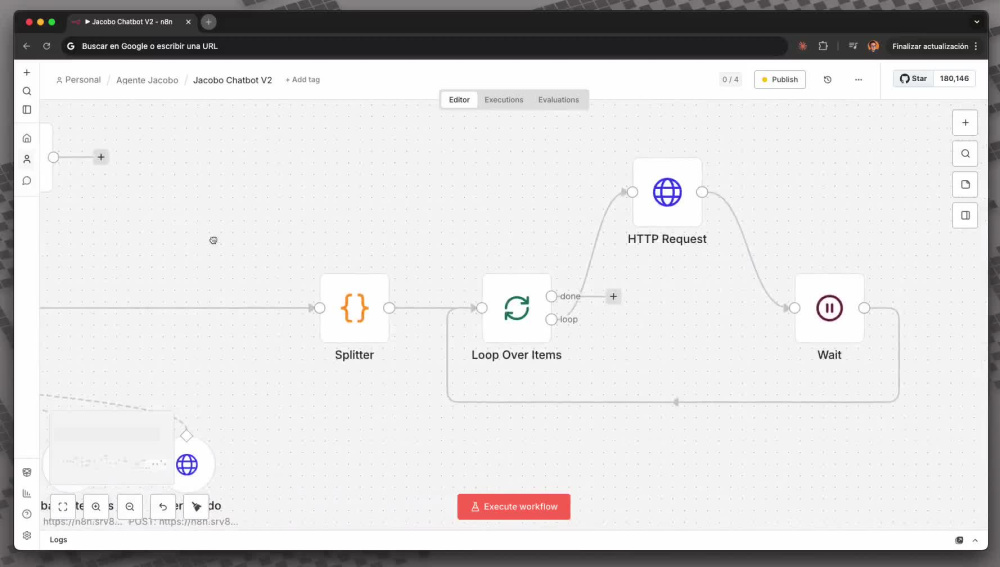Open a new browser tab
Image resolution: width=1000 pixels, height=567 pixels.
point(209,22)
